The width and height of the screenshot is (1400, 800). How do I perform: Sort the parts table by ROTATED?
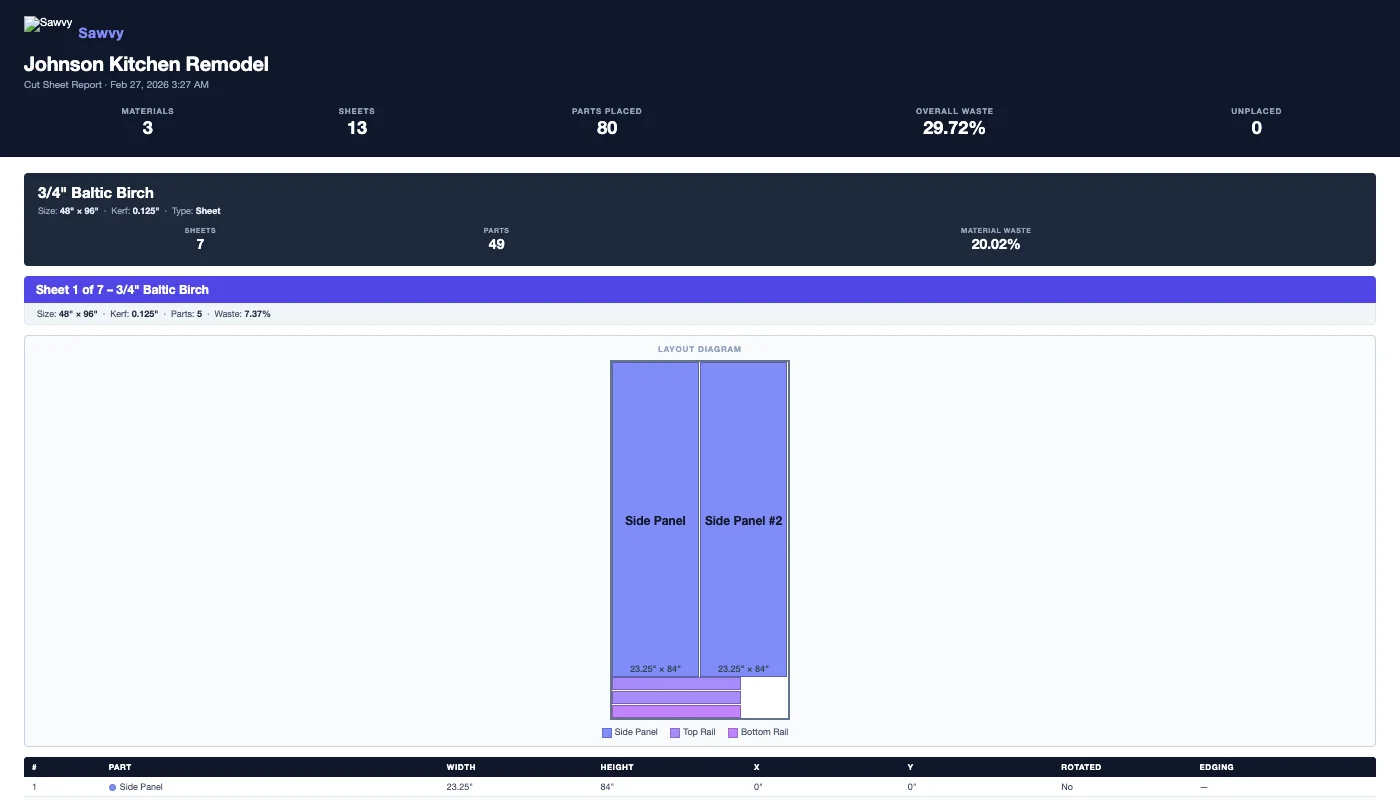click(1081, 767)
